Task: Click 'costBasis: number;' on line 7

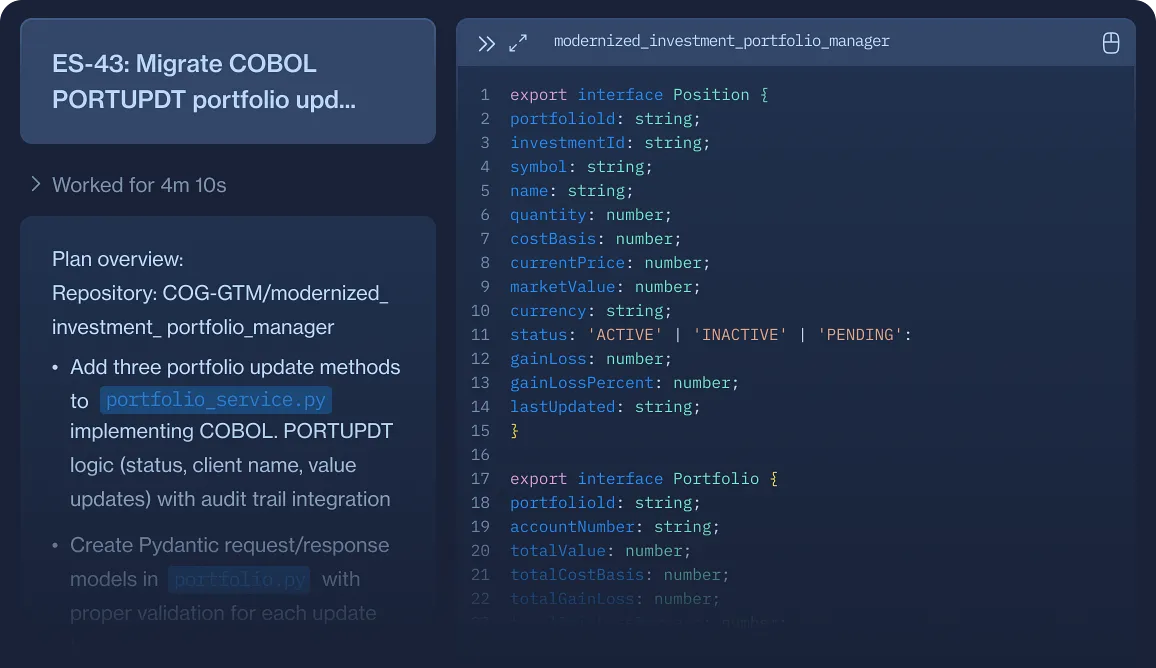Action: click(x=596, y=238)
